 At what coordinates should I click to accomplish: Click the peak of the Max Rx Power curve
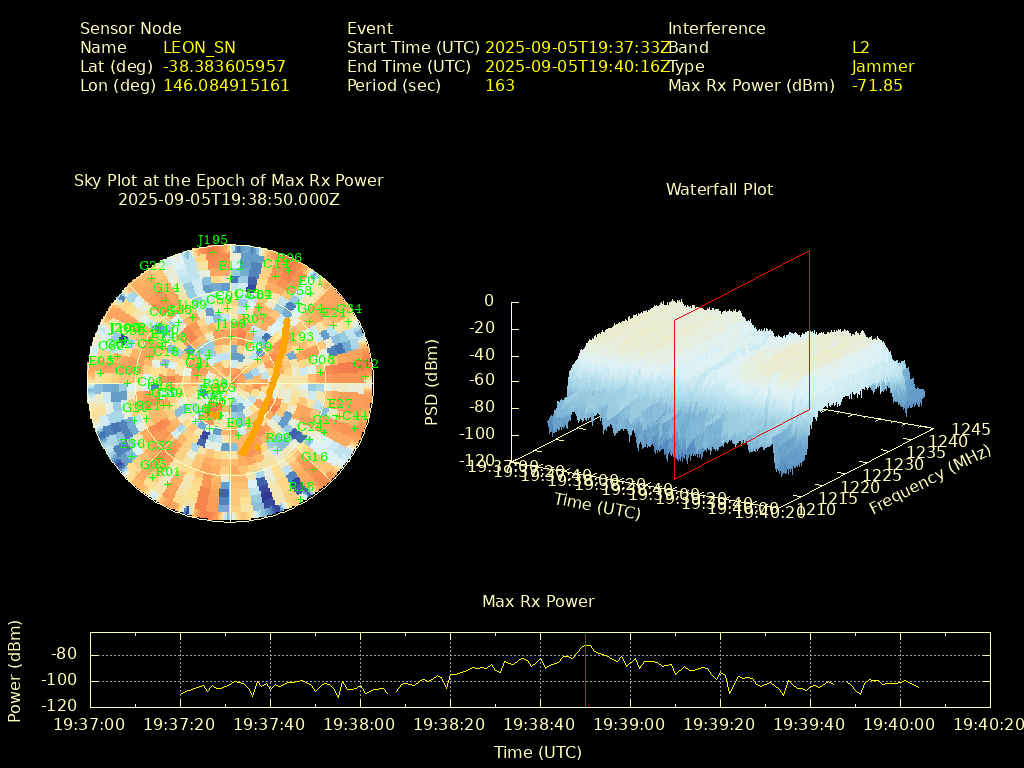click(x=586, y=646)
